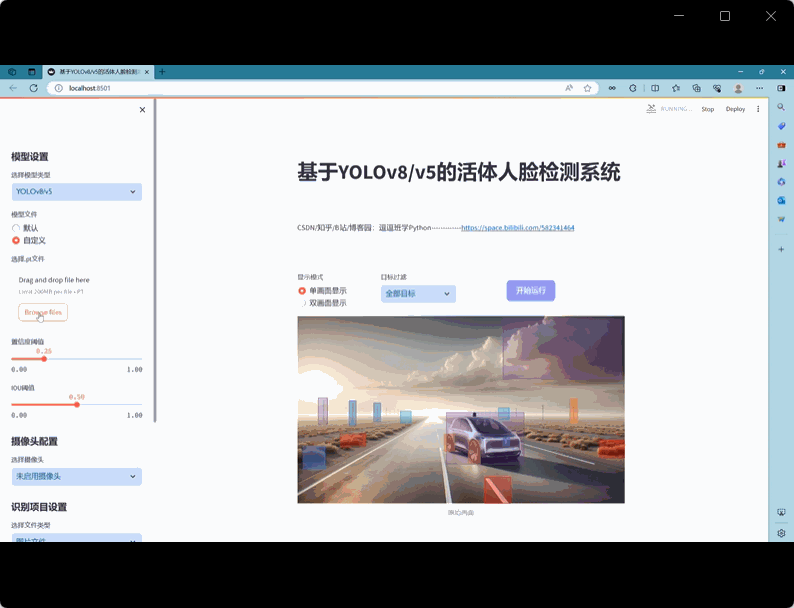This screenshot has height=608, width=794.
Task: Click Edge sidebar screen-settings icon near bottom
Action: pyautogui.click(x=781, y=513)
